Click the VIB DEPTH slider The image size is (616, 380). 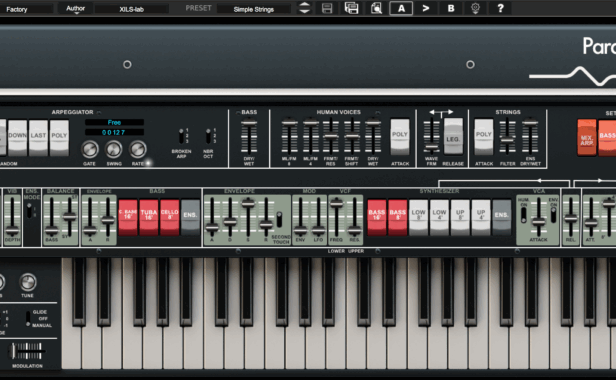(x=12, y=216)
